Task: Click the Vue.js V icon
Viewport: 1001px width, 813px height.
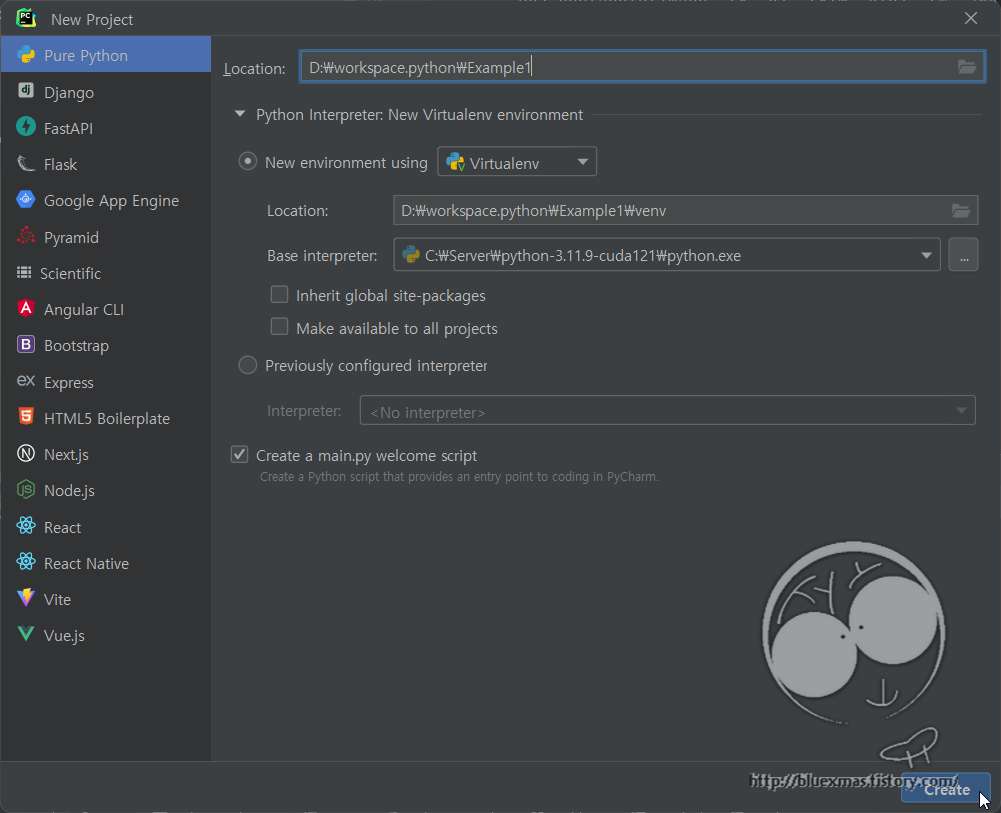Action: coord(26,634)
